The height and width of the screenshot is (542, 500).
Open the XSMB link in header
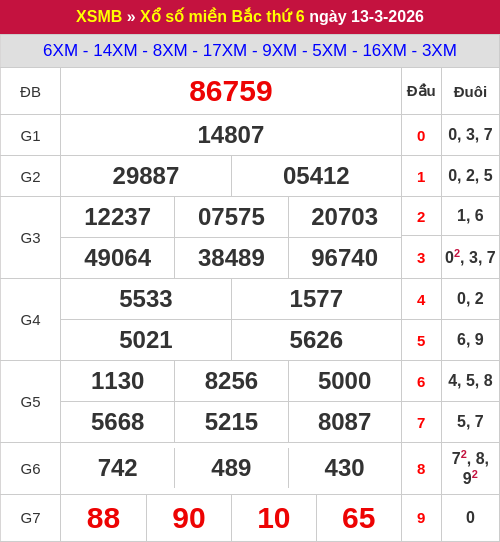(x=99, y=16)
